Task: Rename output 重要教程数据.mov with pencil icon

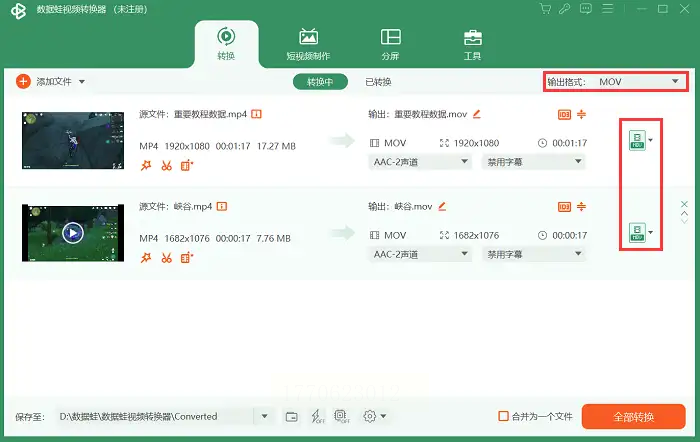Action: click(x=477, y=114)
